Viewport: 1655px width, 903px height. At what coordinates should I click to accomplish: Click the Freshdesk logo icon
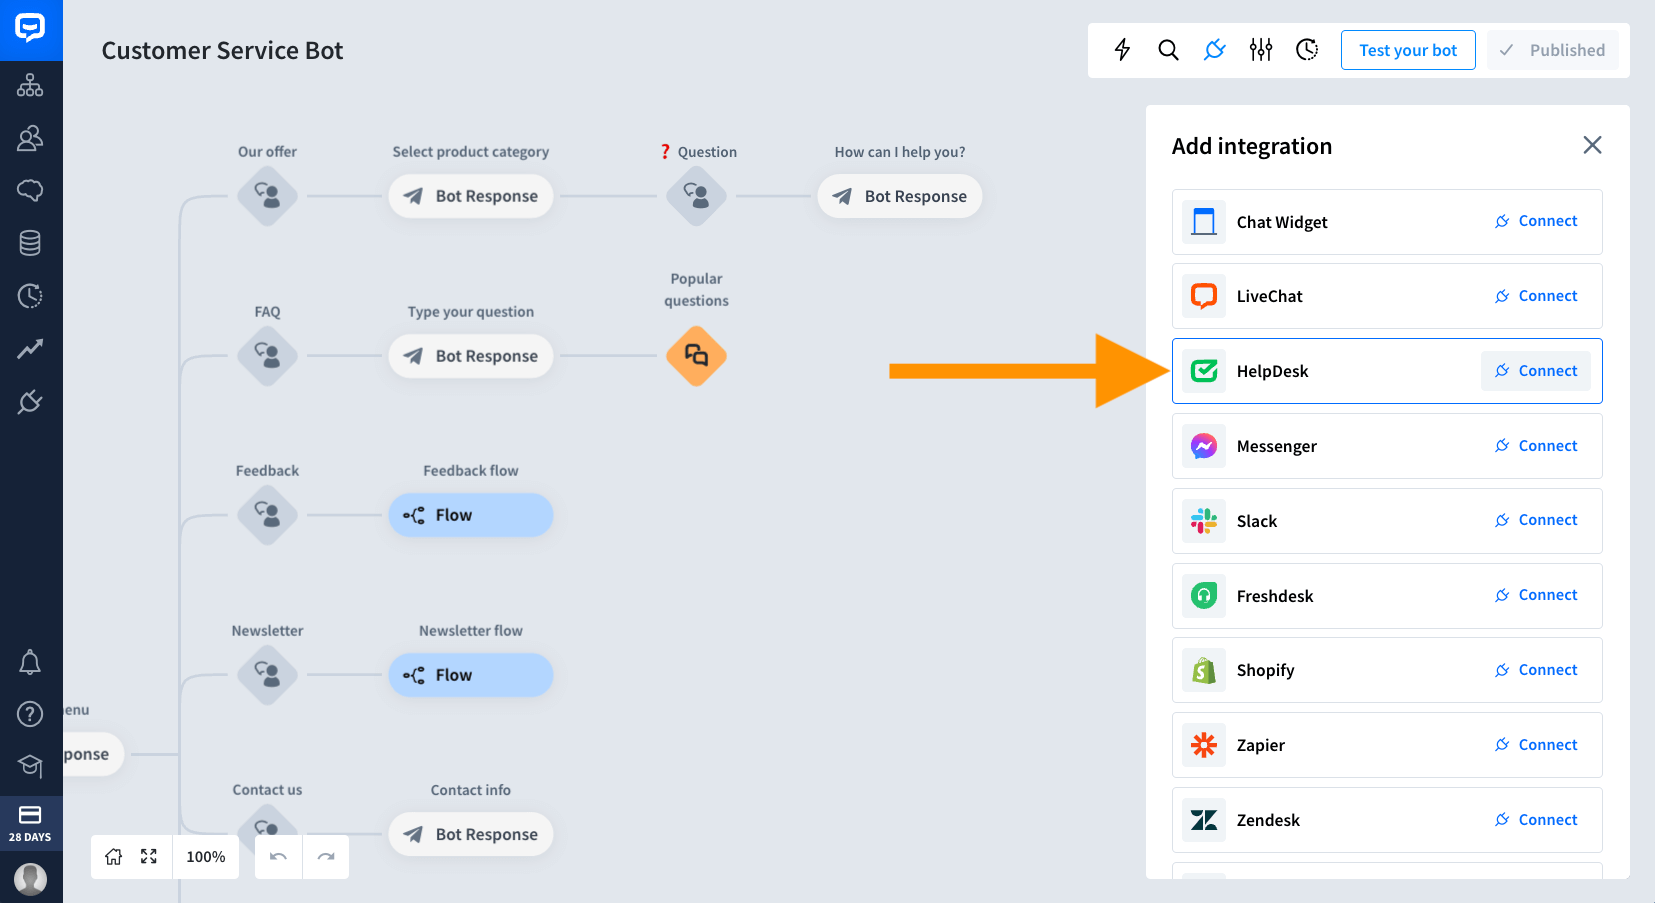tap(1204, 596)
